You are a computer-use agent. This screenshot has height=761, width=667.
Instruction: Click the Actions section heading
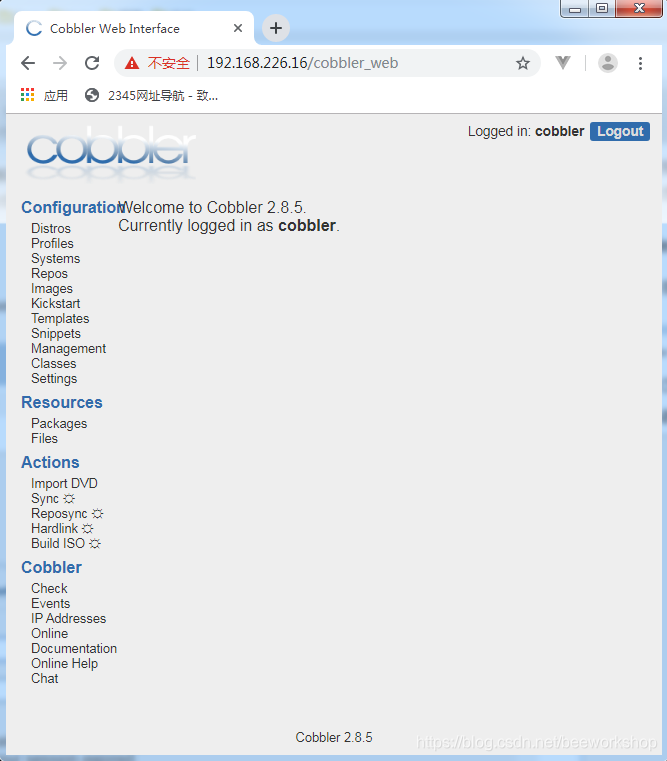tap(50, 463)
